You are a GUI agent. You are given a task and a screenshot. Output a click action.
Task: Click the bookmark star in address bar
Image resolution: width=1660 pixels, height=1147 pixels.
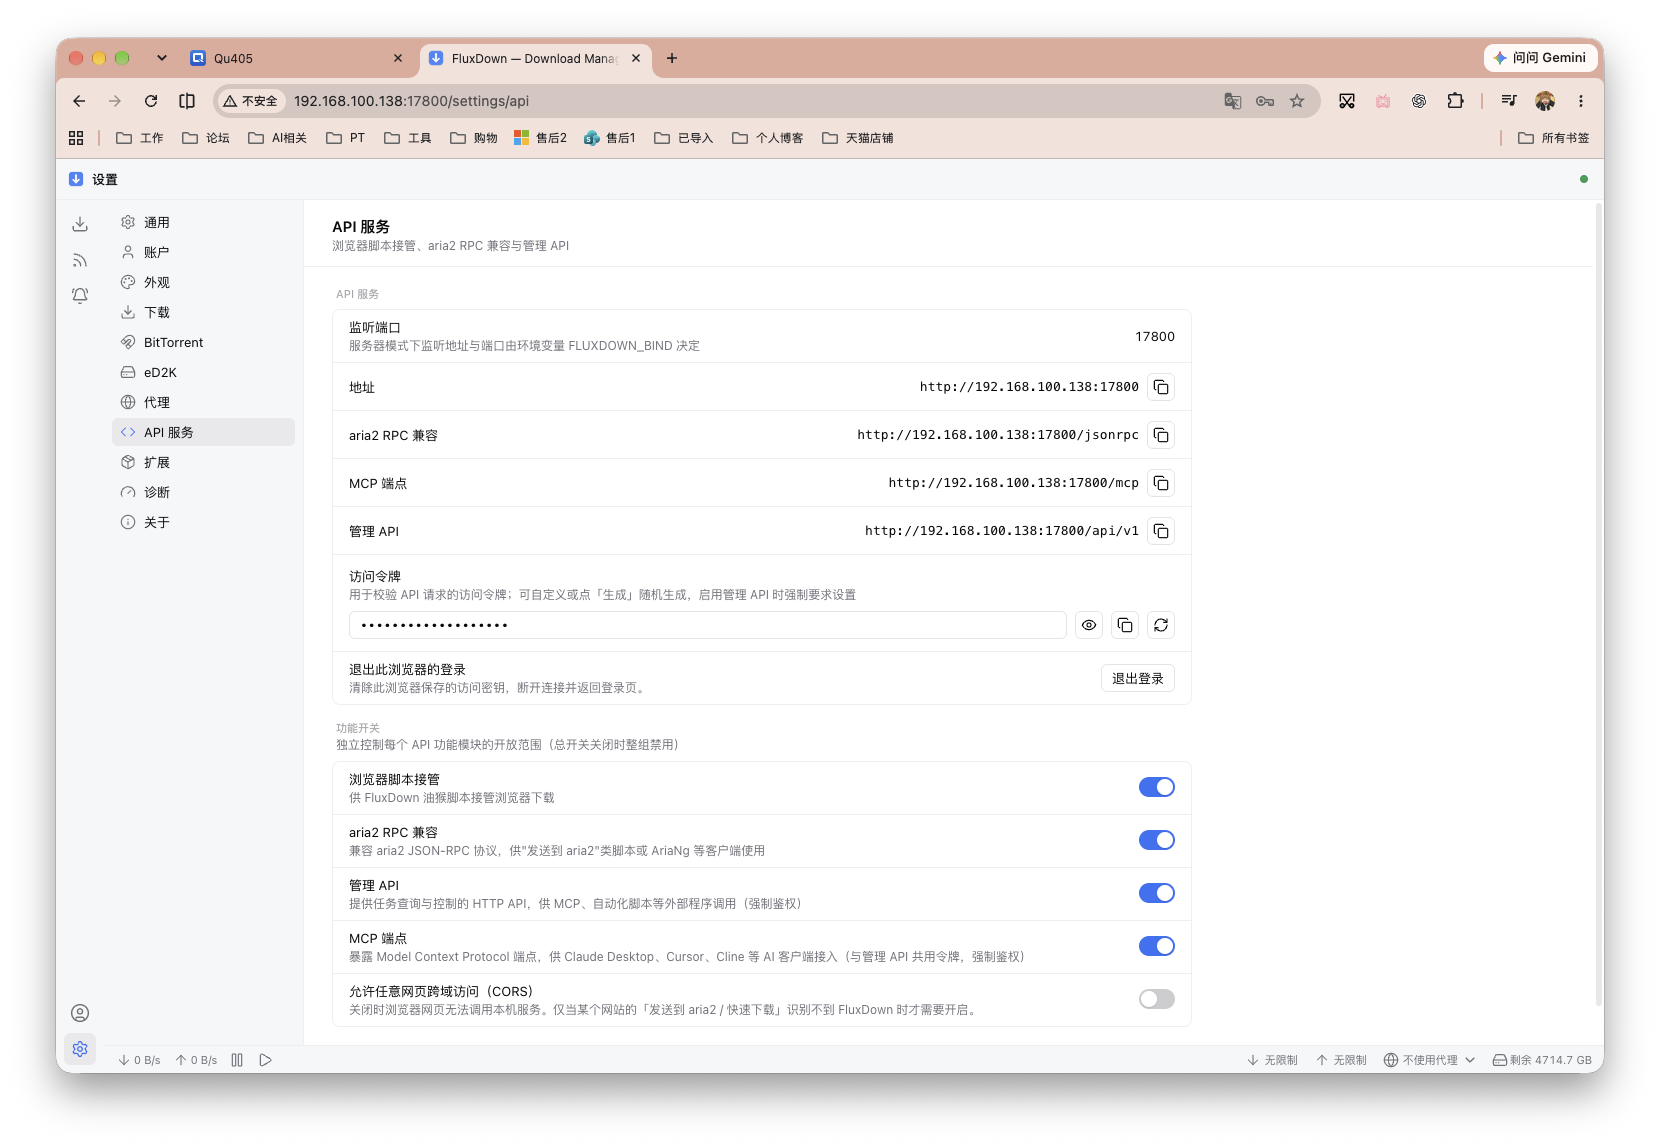(1297, 101)
